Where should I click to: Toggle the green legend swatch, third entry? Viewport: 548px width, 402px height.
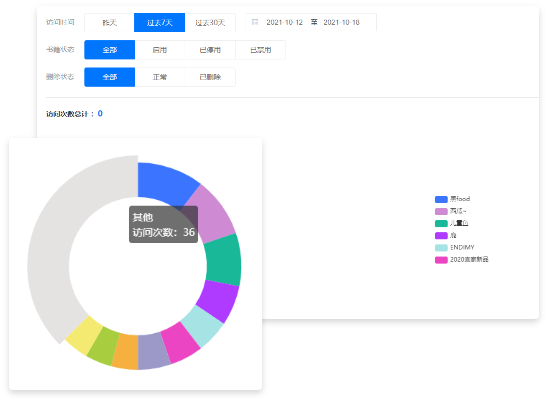point(441,223)
